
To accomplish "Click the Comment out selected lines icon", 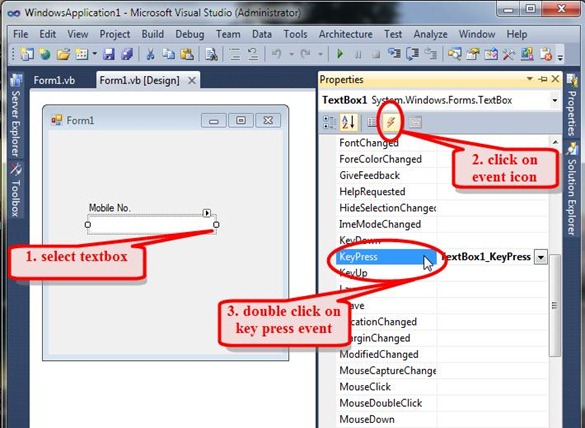I will click(235, 54).
